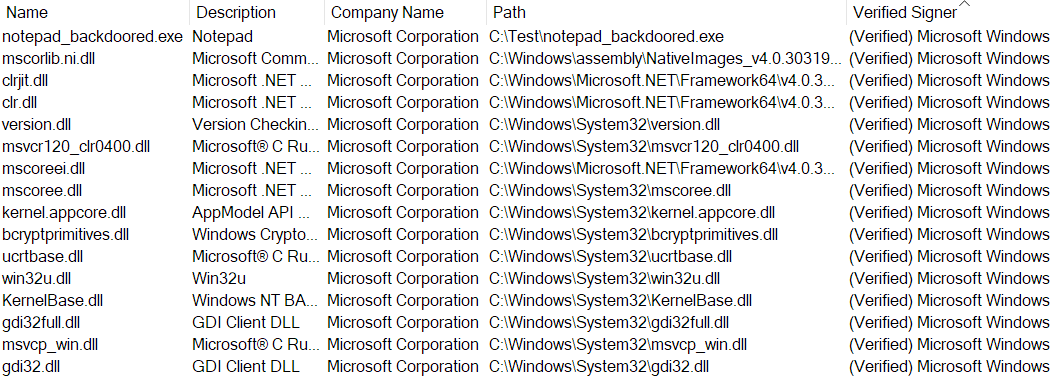The image size is (1055, 377).
Task: Select the win32u.dll row
Action: point(528,279)
